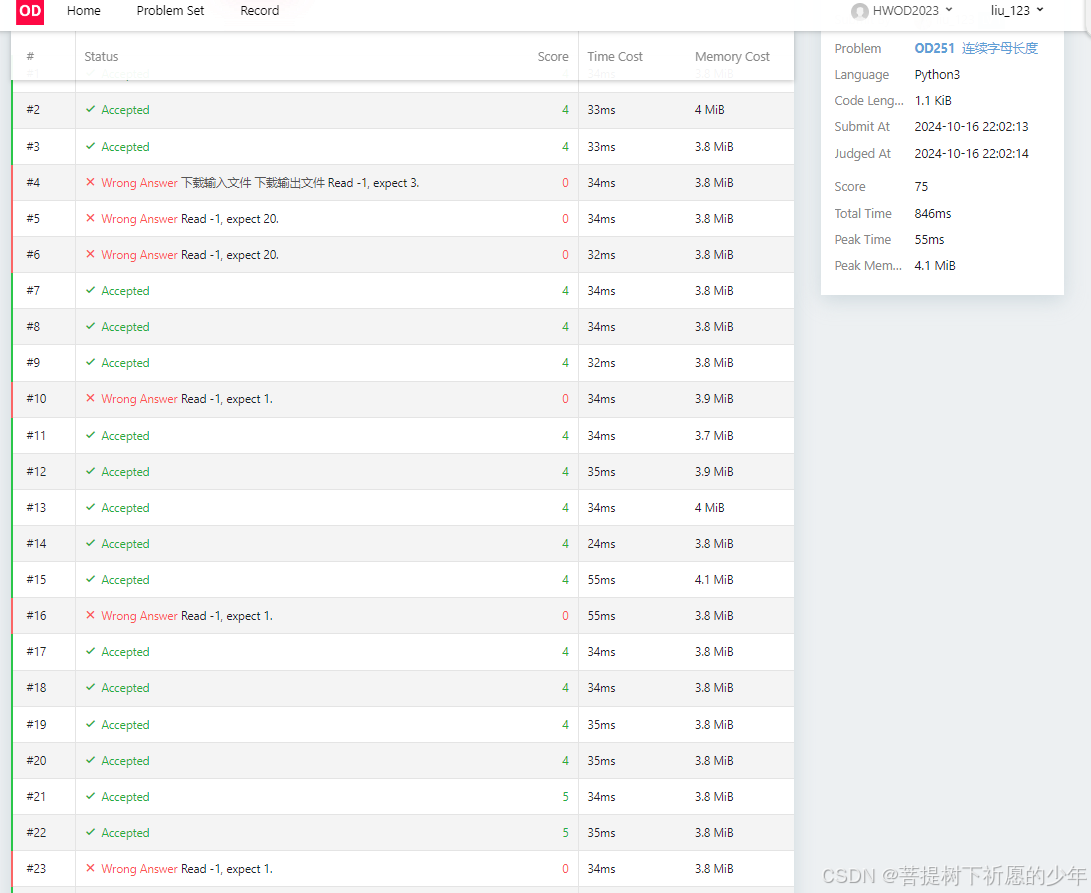Expand the HWOD2023 dropdown

[x=911, y=10]
